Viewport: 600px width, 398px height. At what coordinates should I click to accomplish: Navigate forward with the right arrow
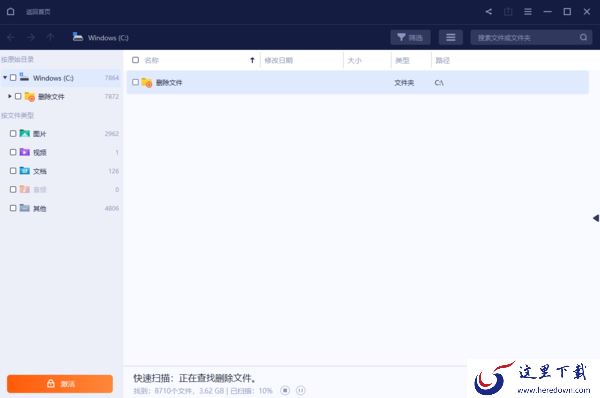(x=31, y=37)
